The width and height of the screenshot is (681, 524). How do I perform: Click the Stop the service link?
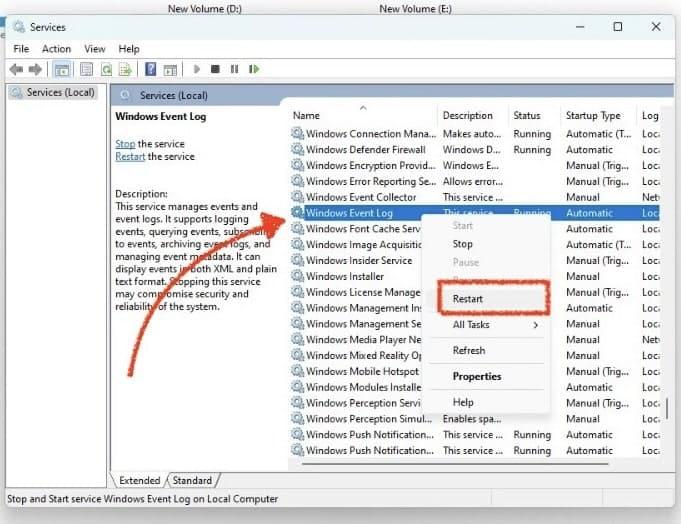[125, 144]
